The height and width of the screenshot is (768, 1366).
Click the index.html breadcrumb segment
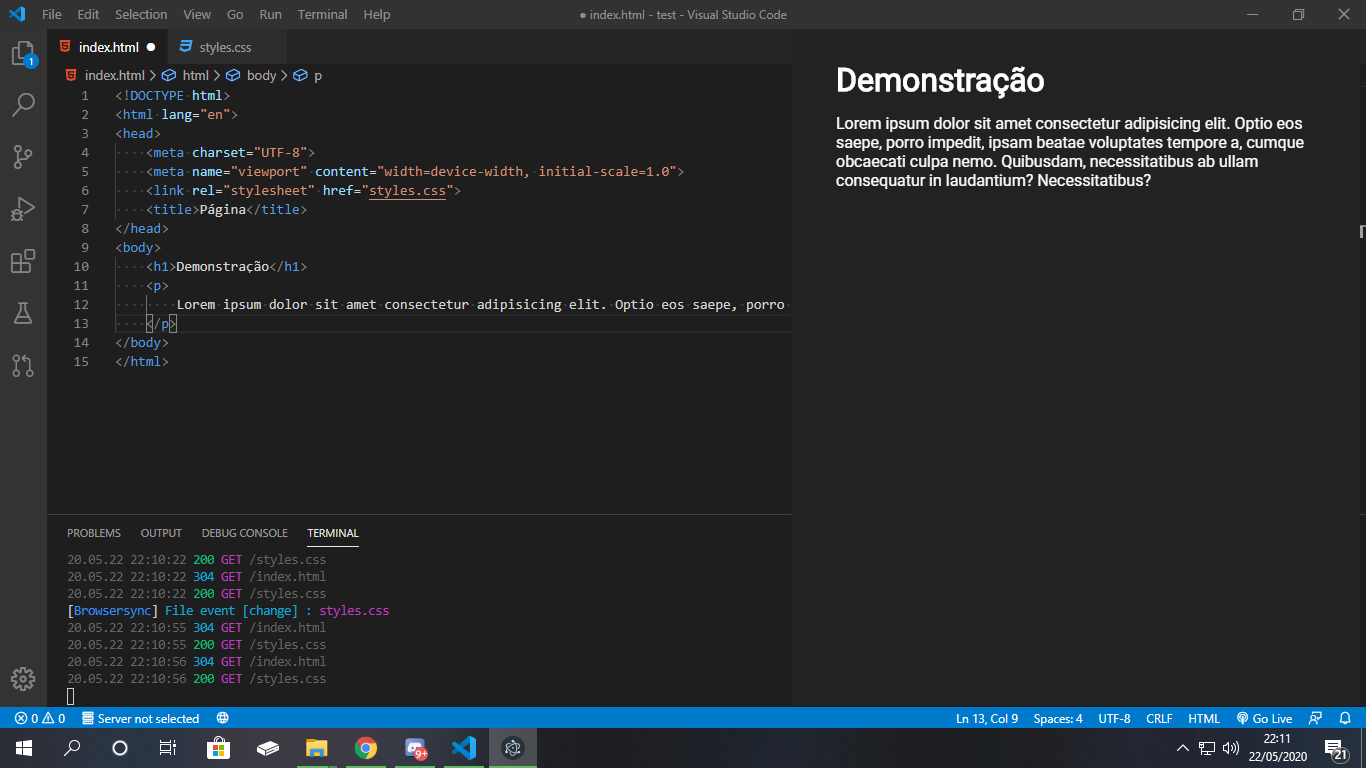[x=114, y=75]
